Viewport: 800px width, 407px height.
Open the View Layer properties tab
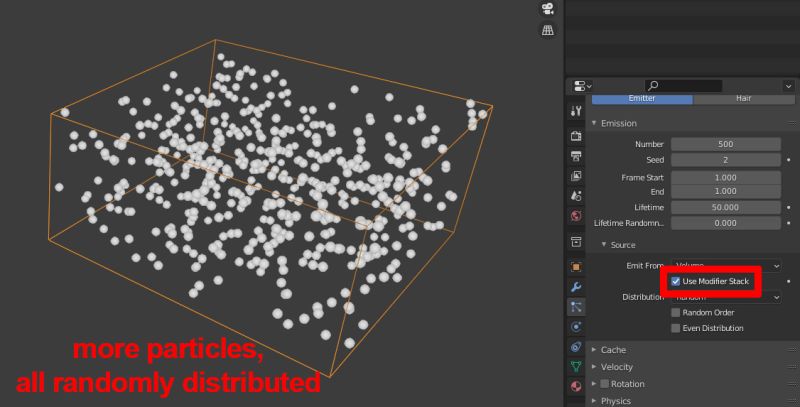click(576, 176)
